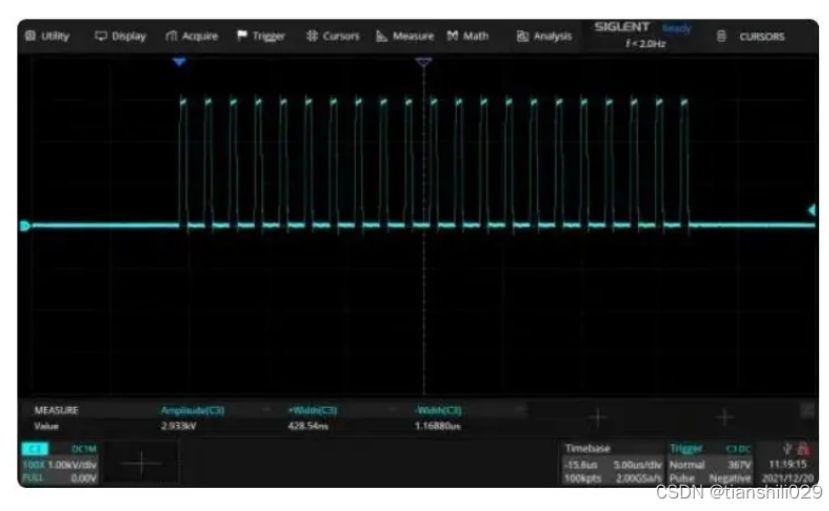
Task: Click the C3 DC trigger source label
Action: (738, 449)
